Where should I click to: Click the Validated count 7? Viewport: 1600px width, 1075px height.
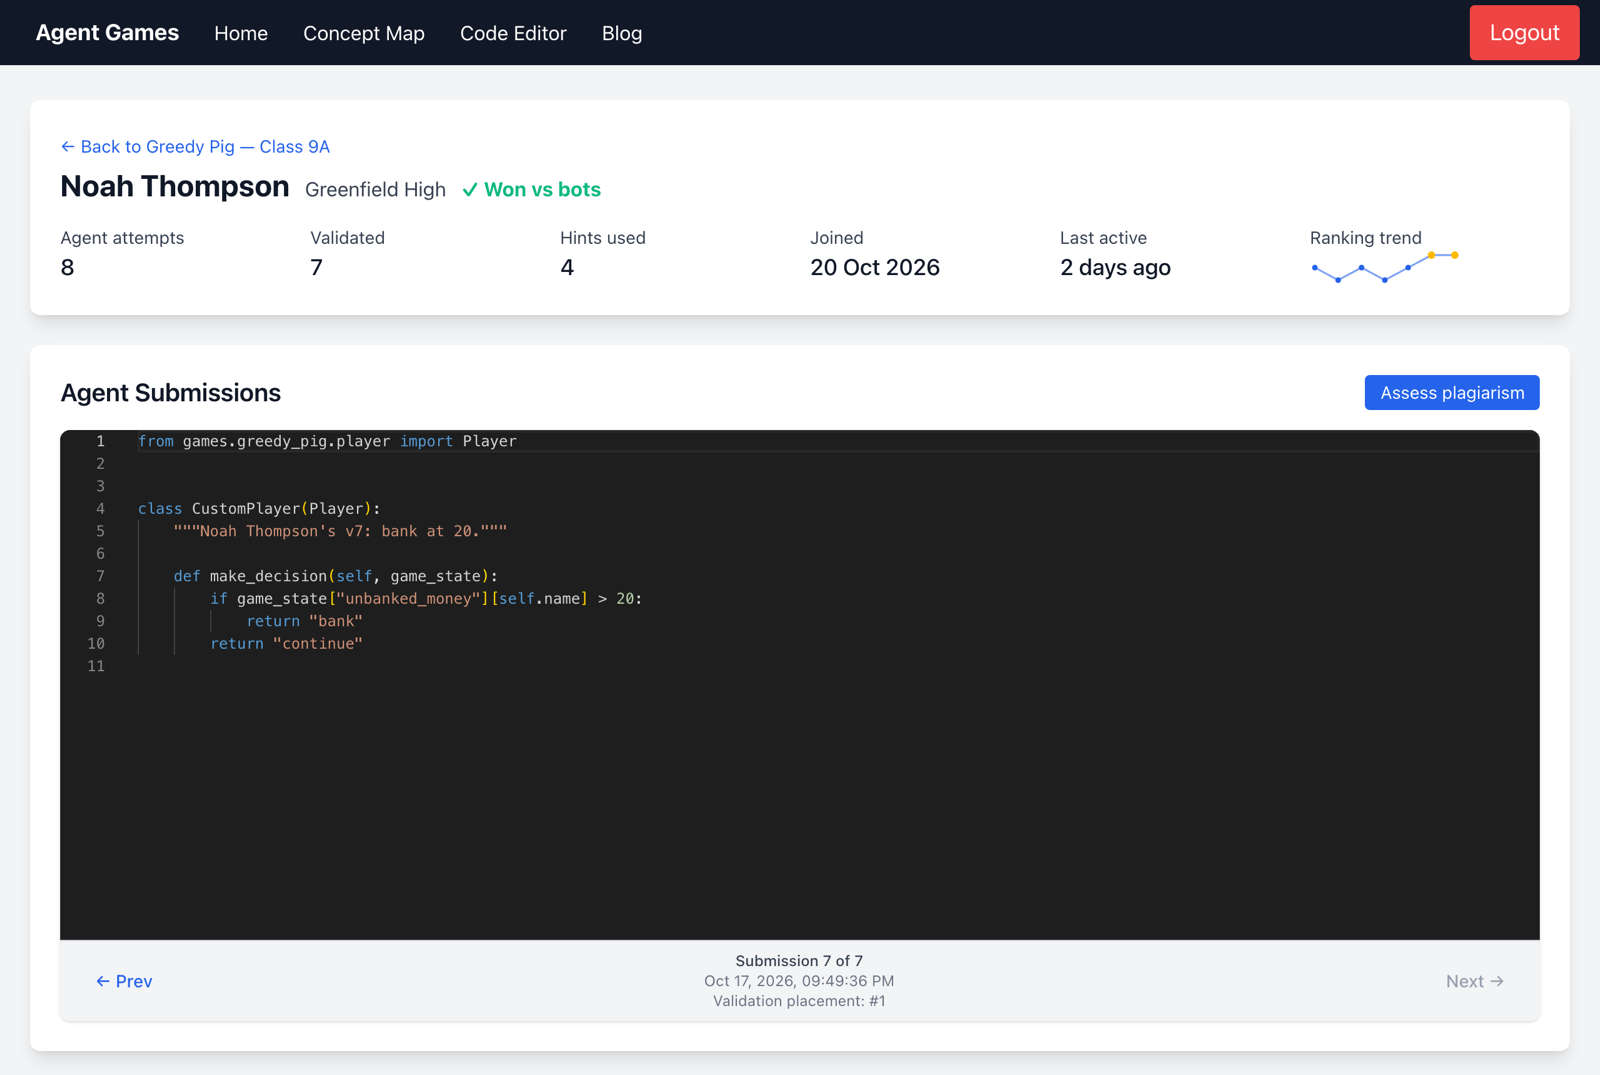316,268
